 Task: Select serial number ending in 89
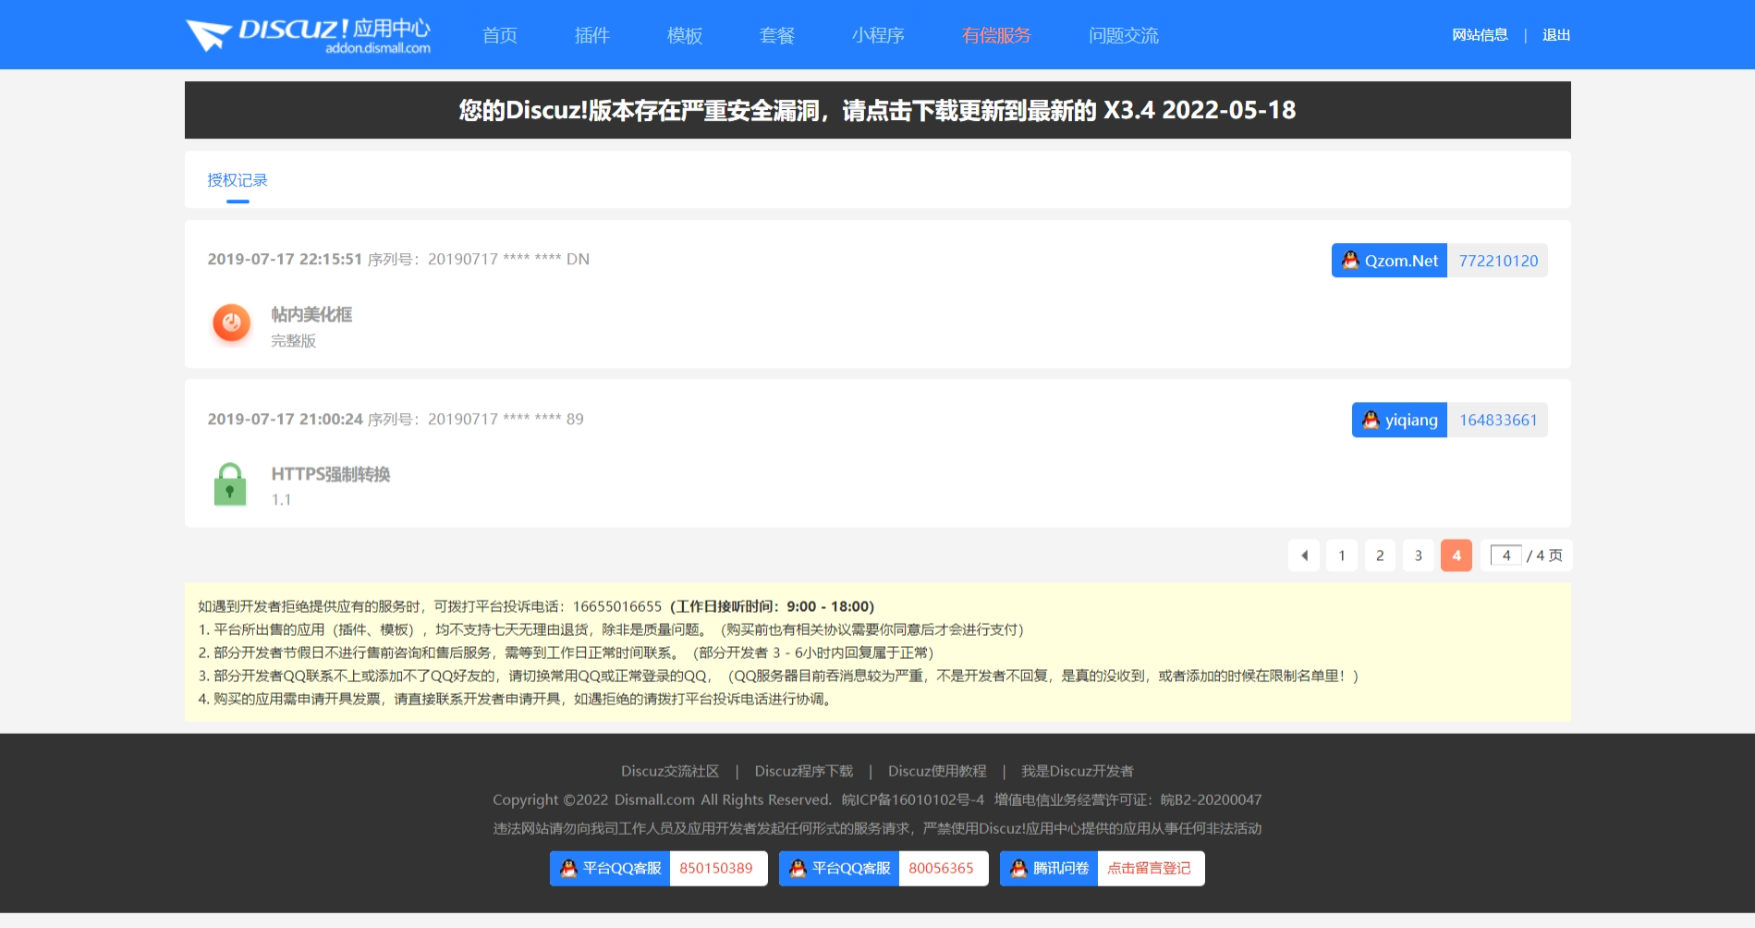coord(506,419)
